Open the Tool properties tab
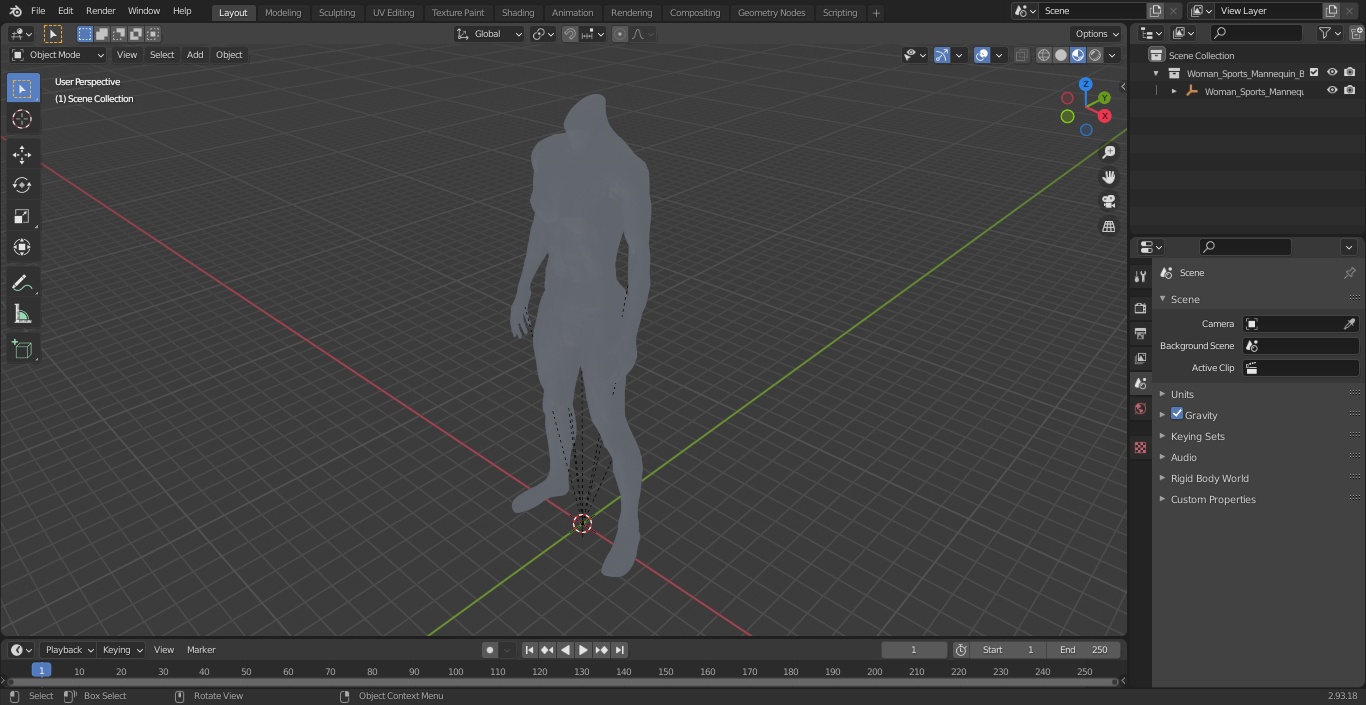This screenshot has width=1366, height=705. click(x=1140, y=276)
